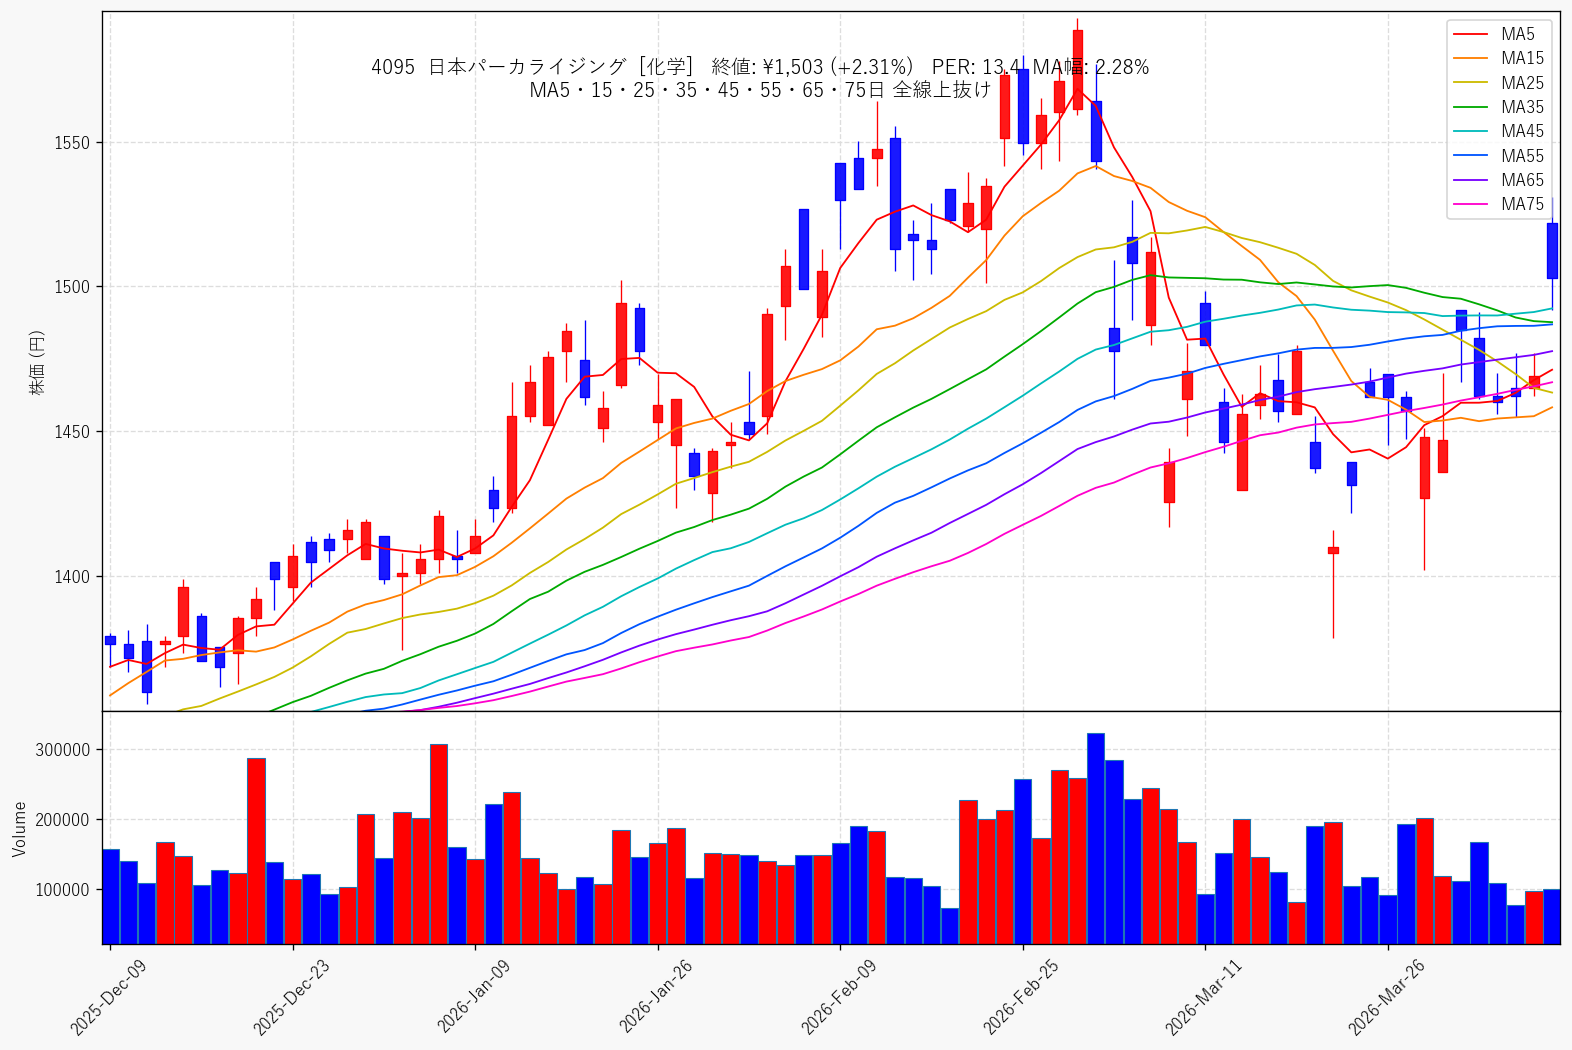Select the 2026-Jan-09 date label
The image size is (1572, 1050).
pyautogui.click(x=474, y=997)
